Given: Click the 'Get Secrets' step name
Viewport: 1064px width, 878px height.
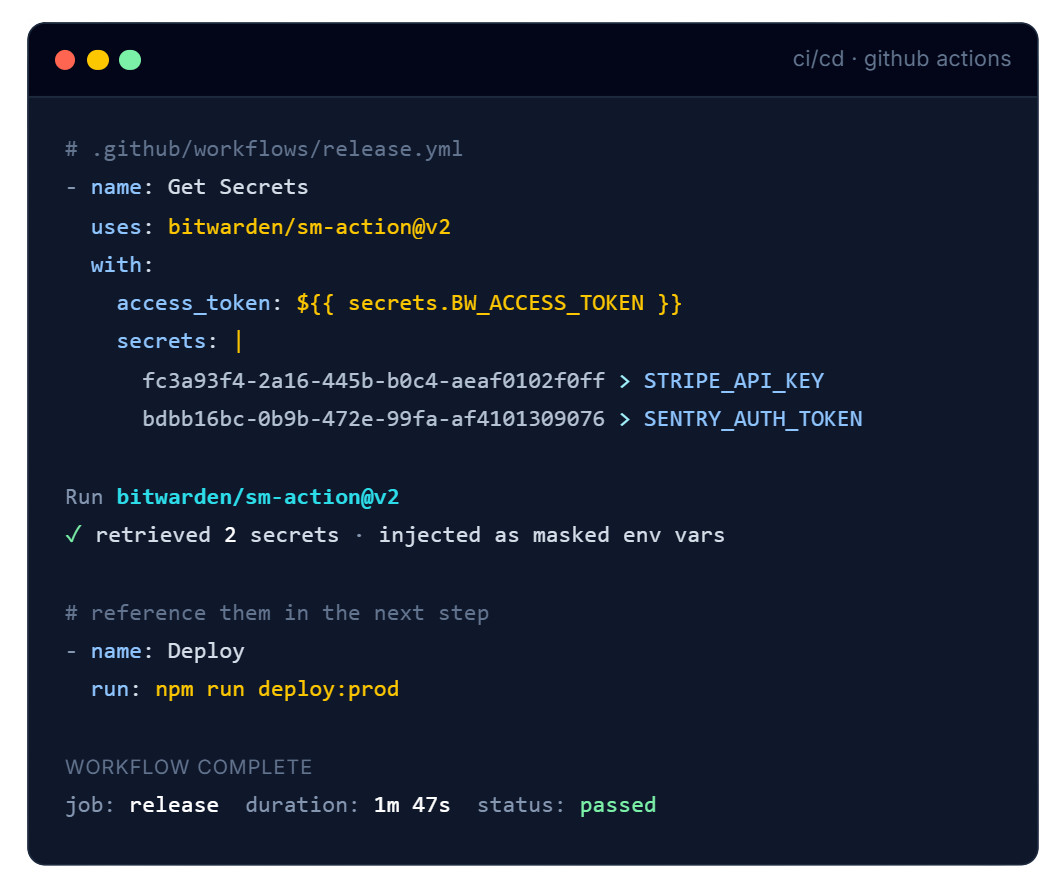Looking at the screenshot, I should point(238,187).
